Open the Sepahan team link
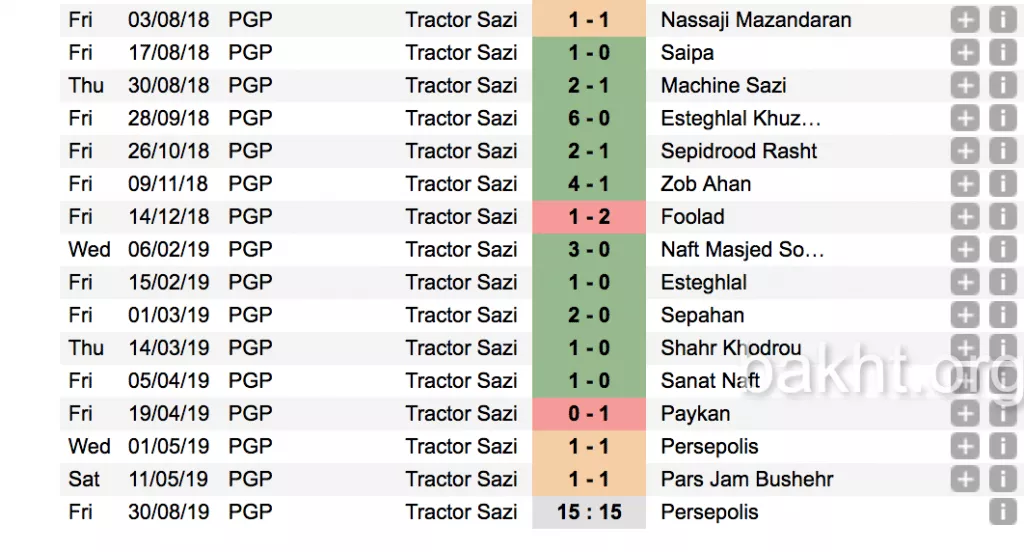The height and width of the screenshot is (552, 1024). (702, 315)
